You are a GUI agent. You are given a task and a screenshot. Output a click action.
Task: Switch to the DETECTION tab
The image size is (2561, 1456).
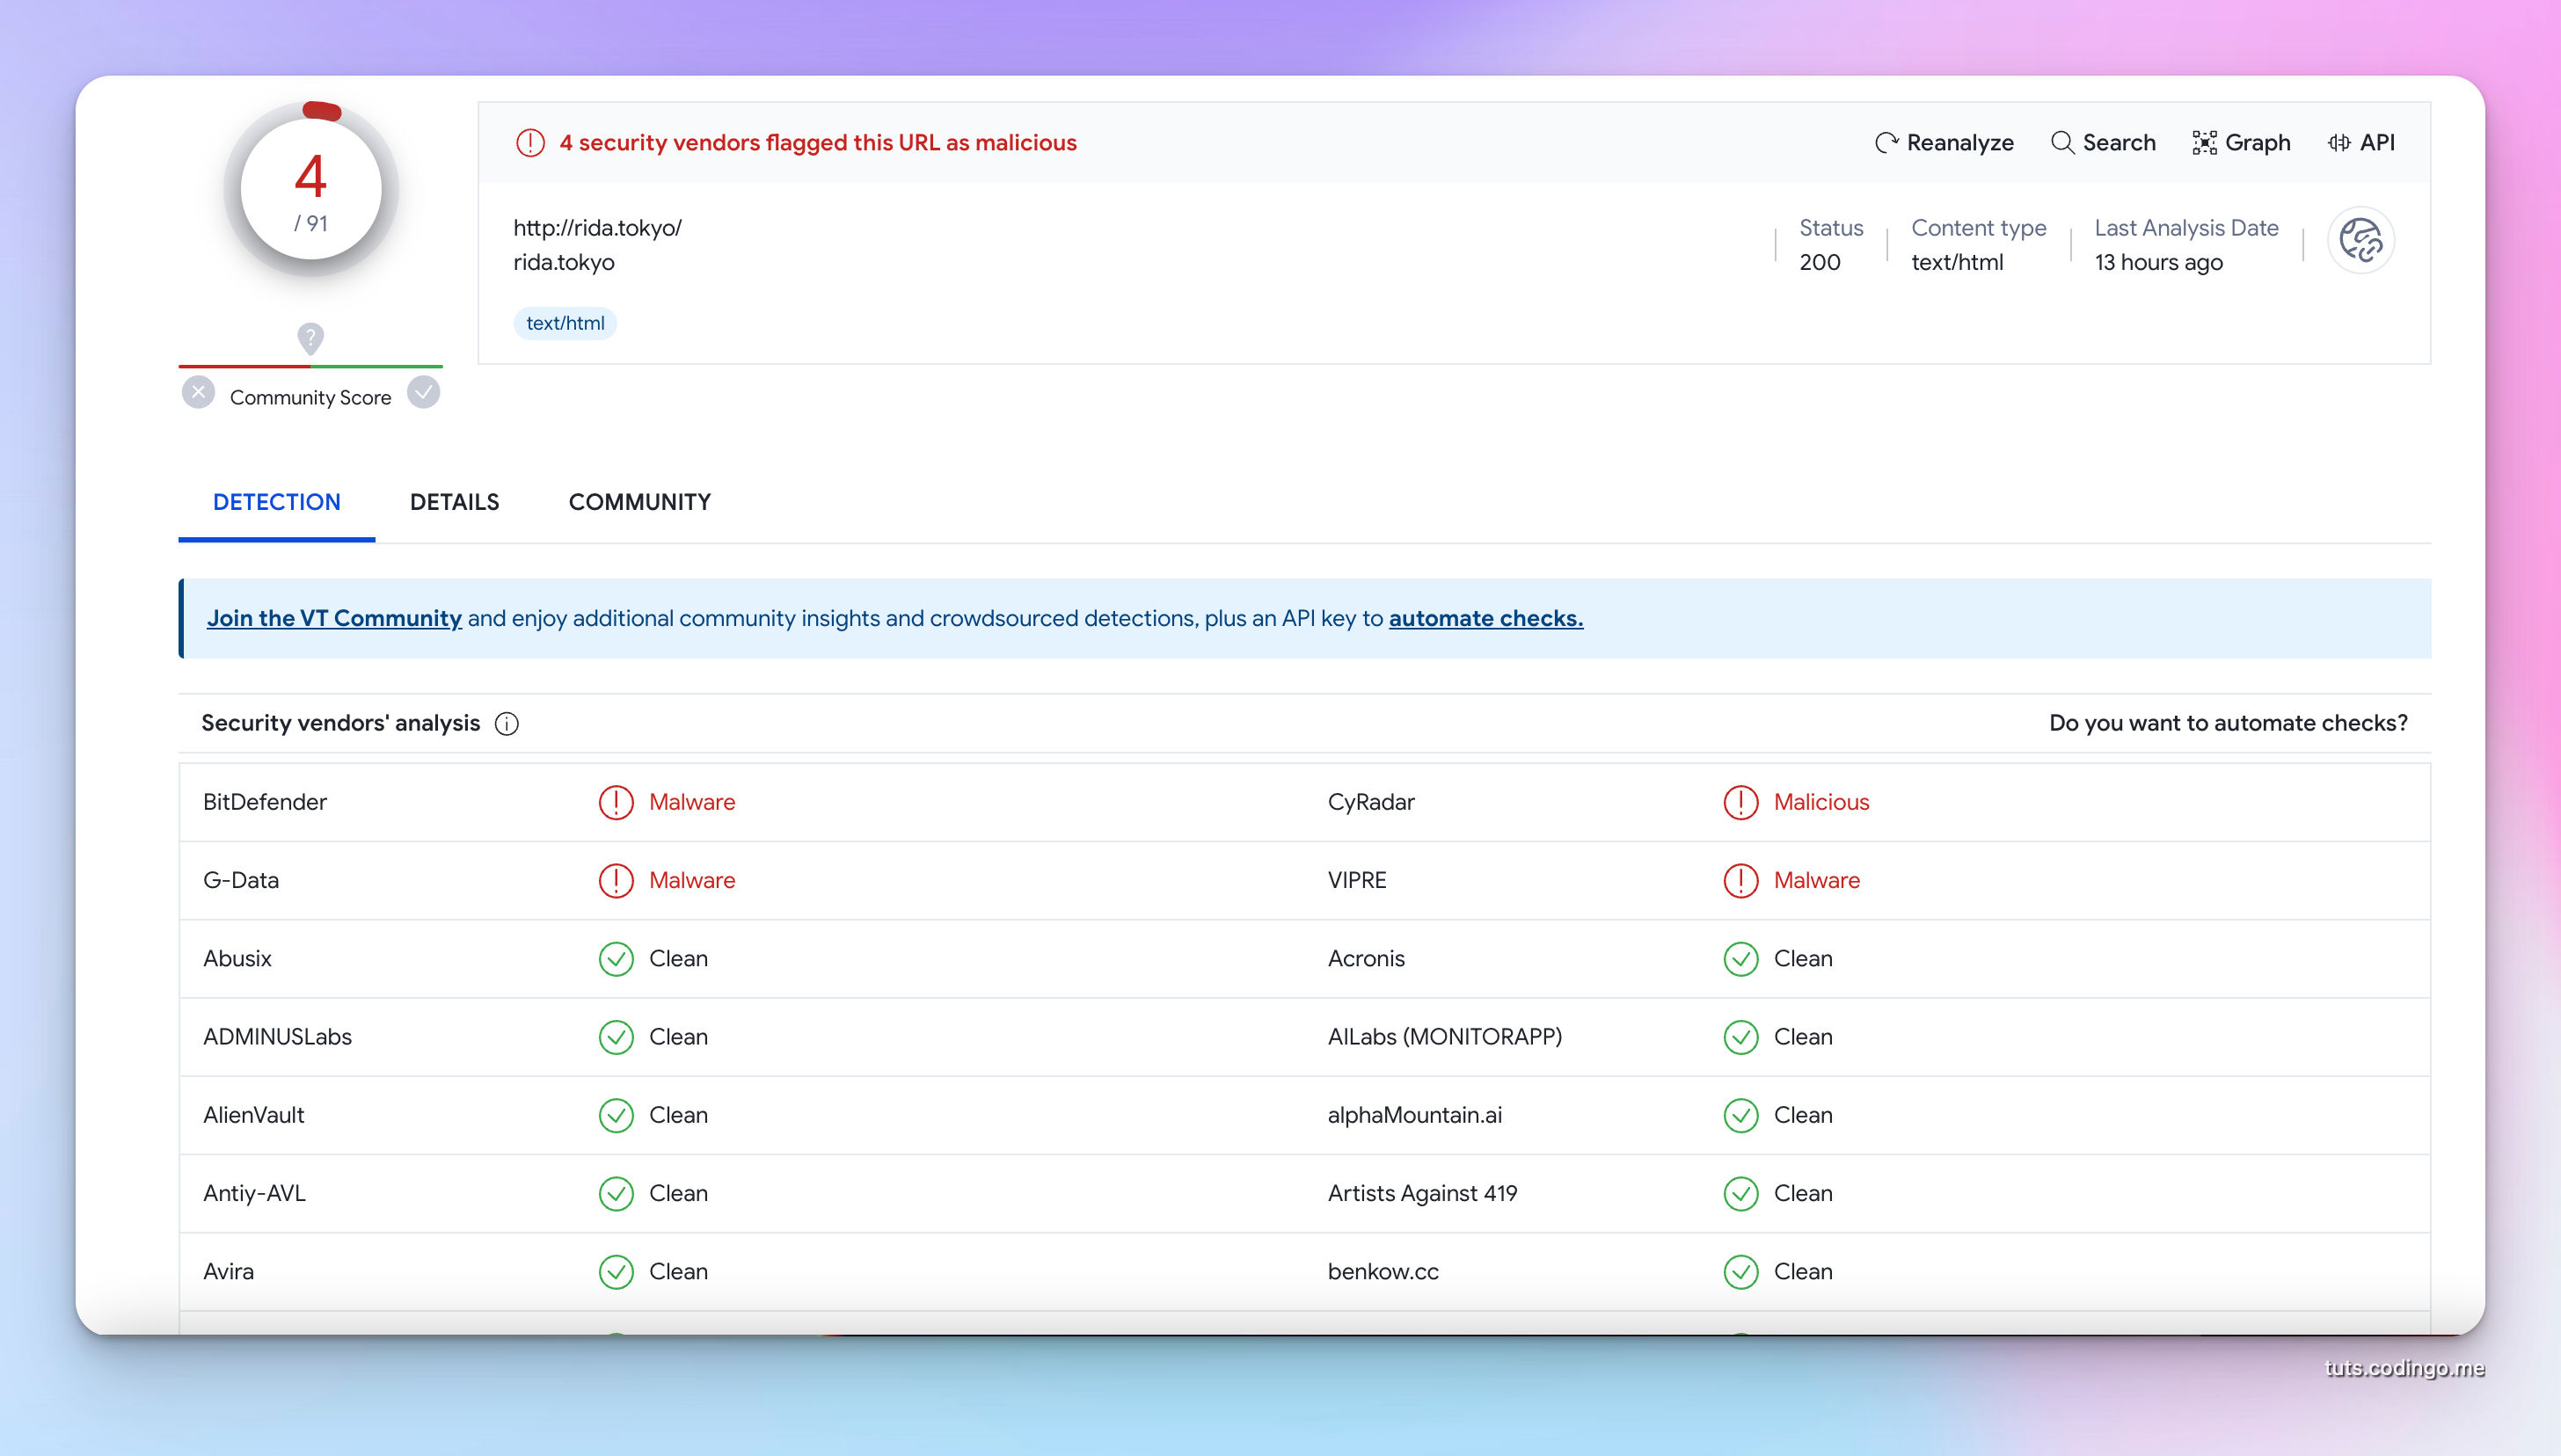point(277,502)
